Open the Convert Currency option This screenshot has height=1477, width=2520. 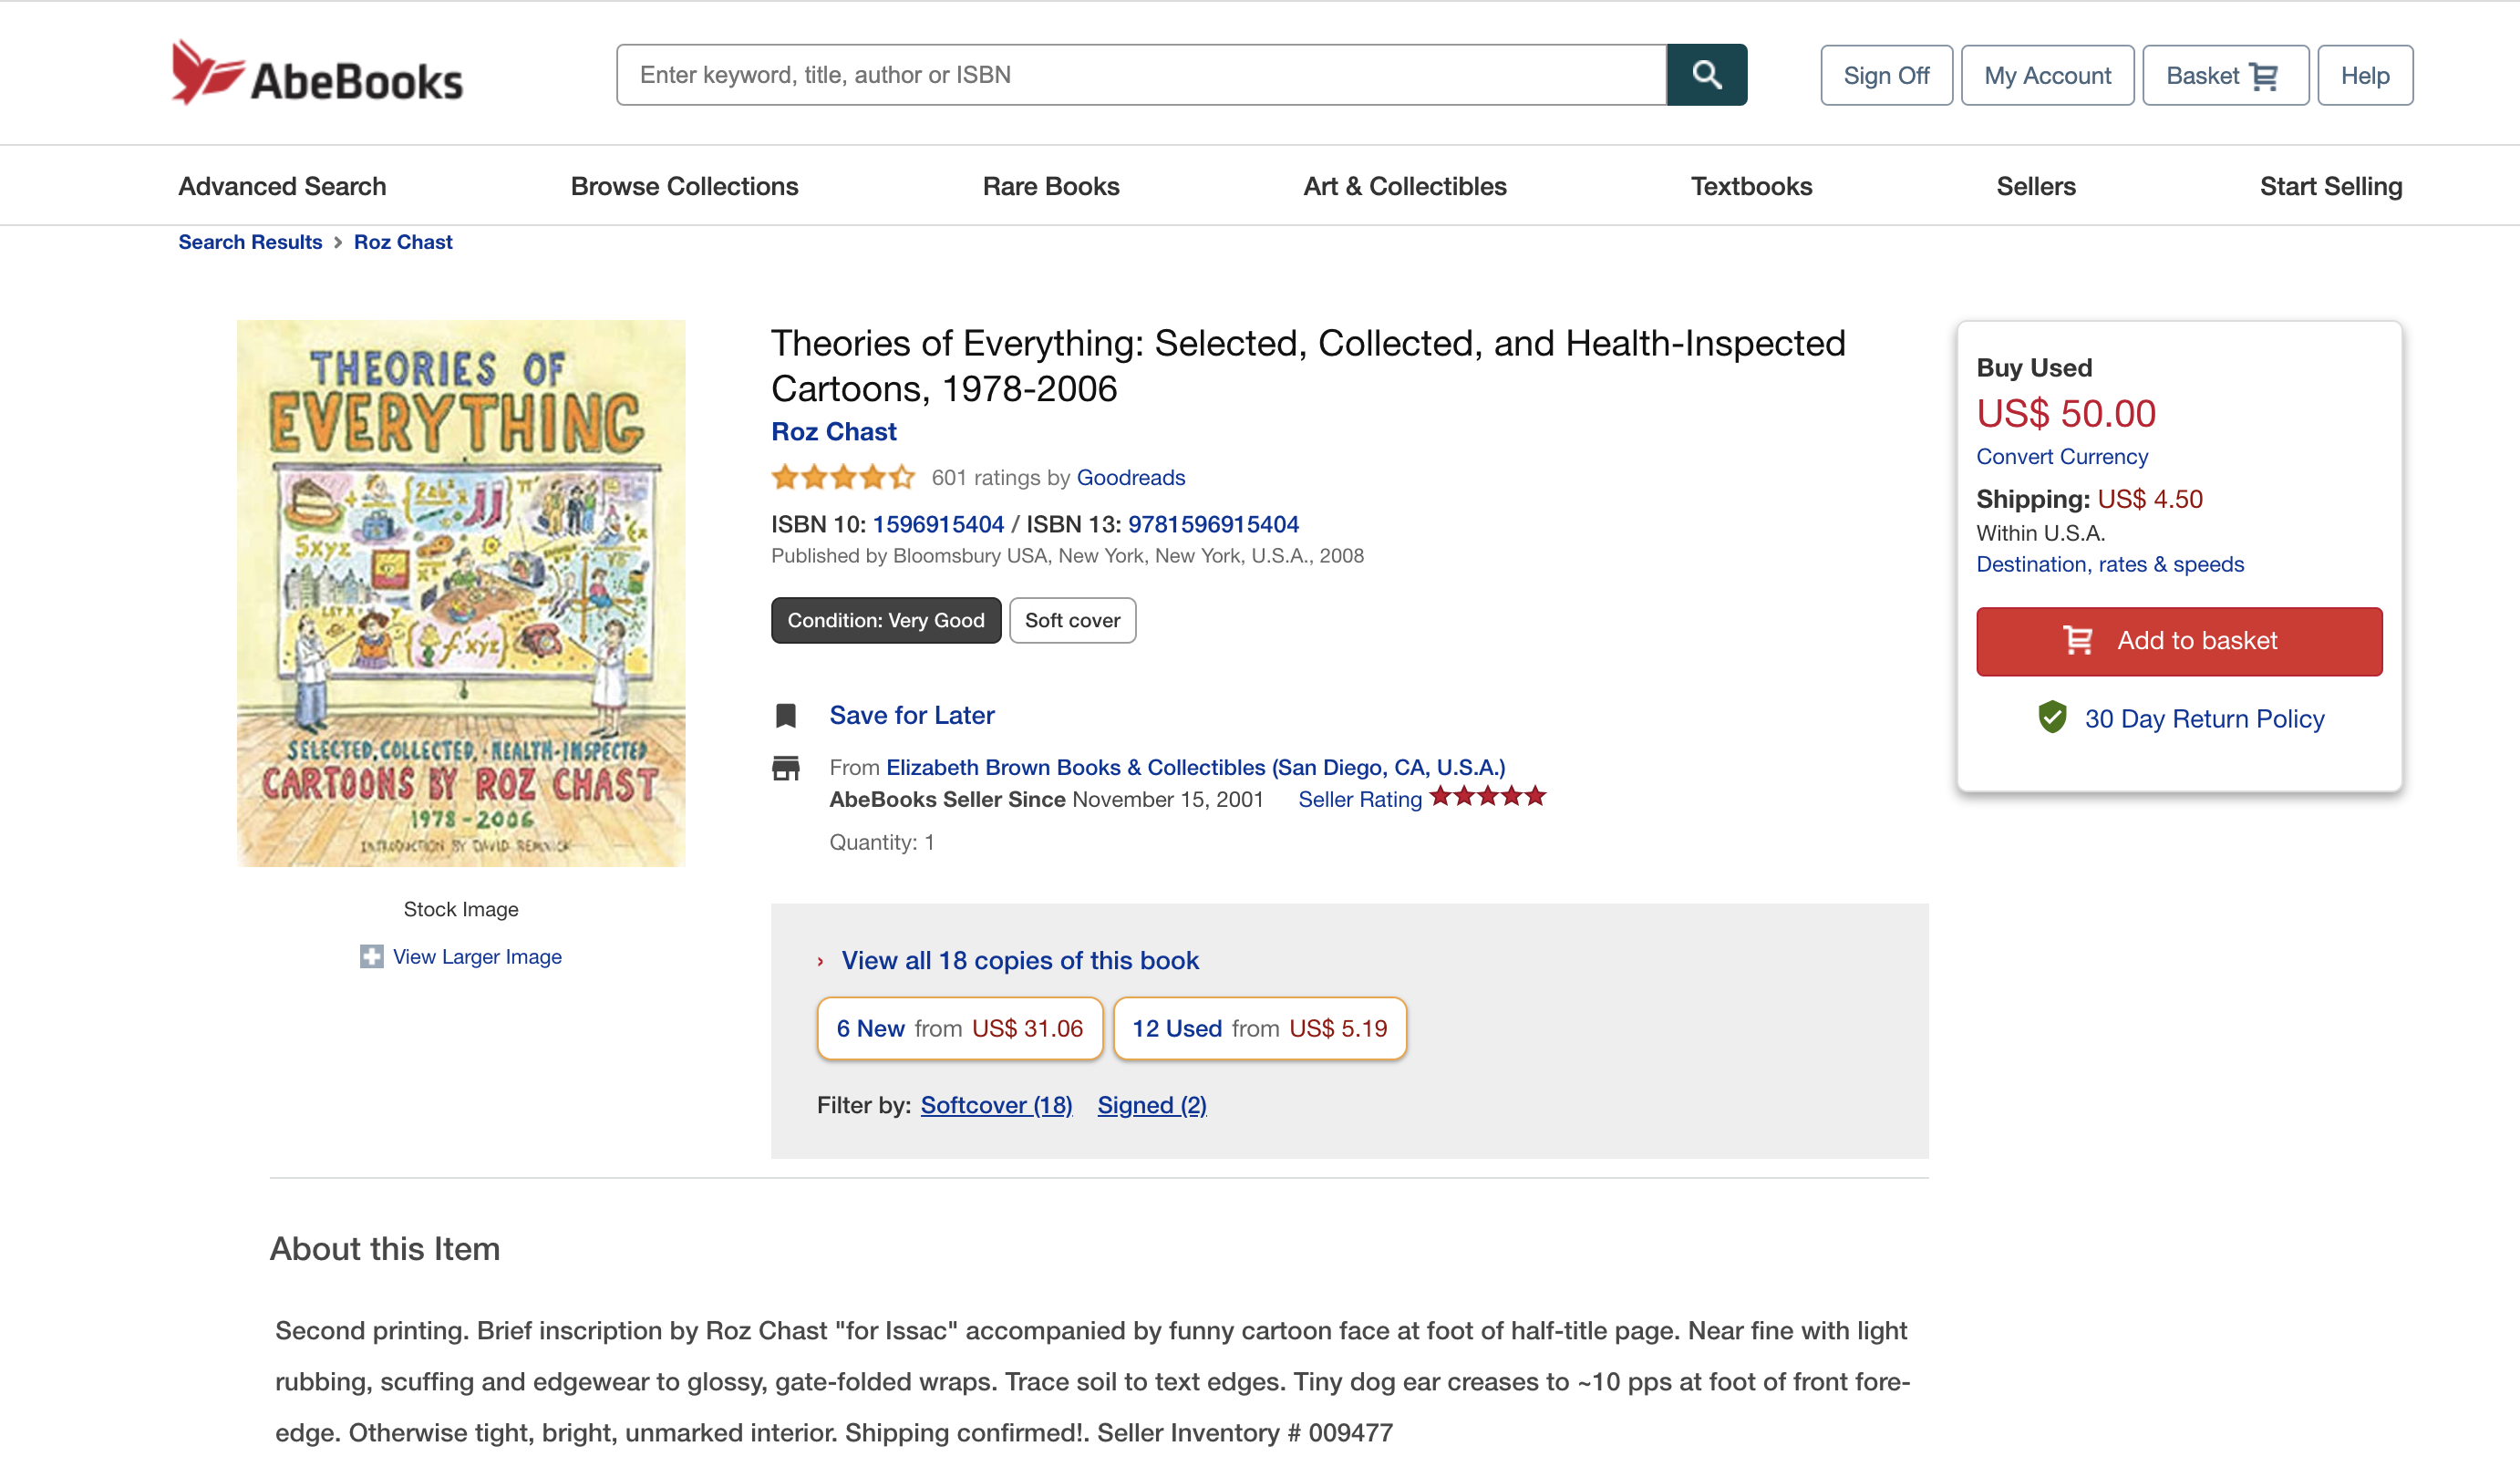(2062, 456)
